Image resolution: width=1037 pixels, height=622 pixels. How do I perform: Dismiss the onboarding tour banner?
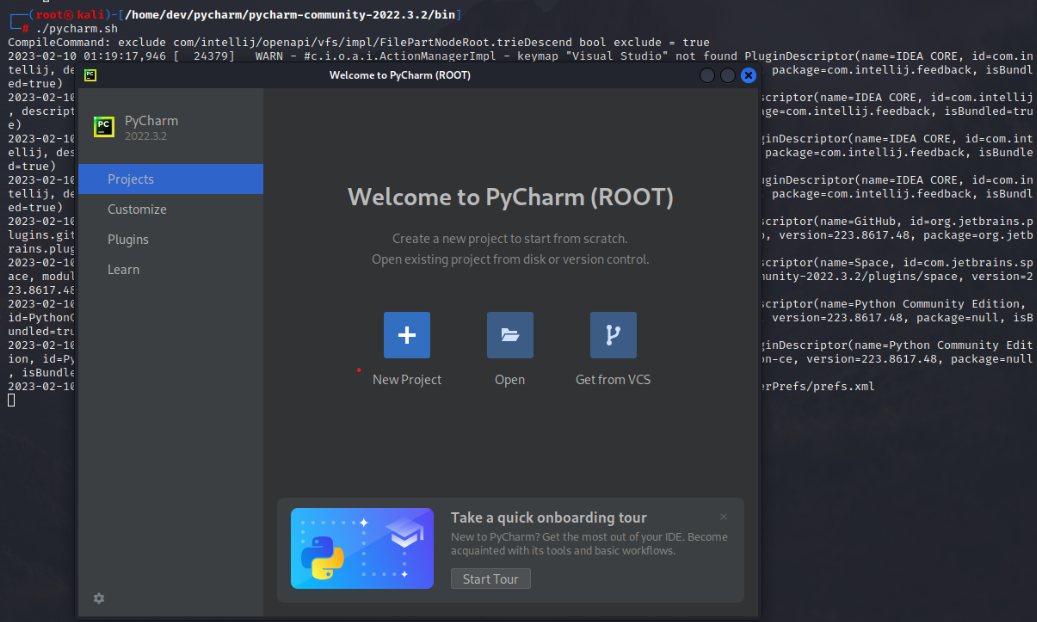click(x=724, y=517)
